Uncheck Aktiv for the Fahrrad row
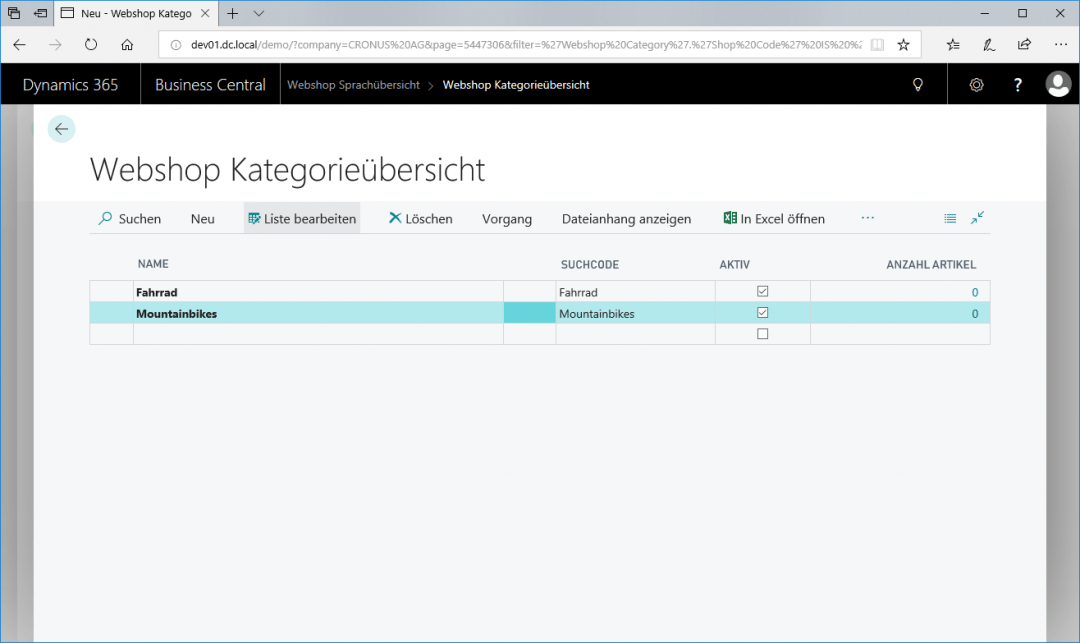Image resolution: width=1080 pixels, height=643 pixels. click(x=762, y=291)
